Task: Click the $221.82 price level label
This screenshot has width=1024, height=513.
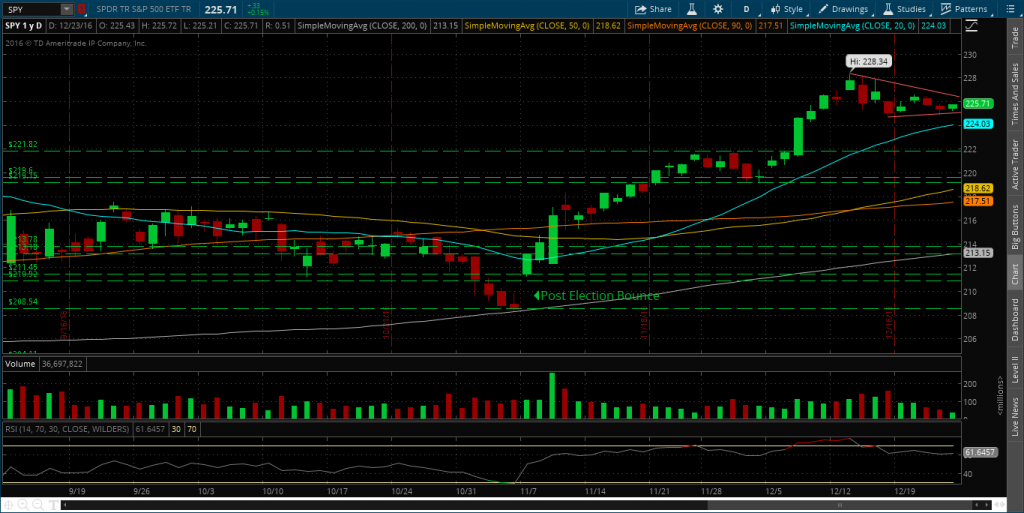Action: 23,144
